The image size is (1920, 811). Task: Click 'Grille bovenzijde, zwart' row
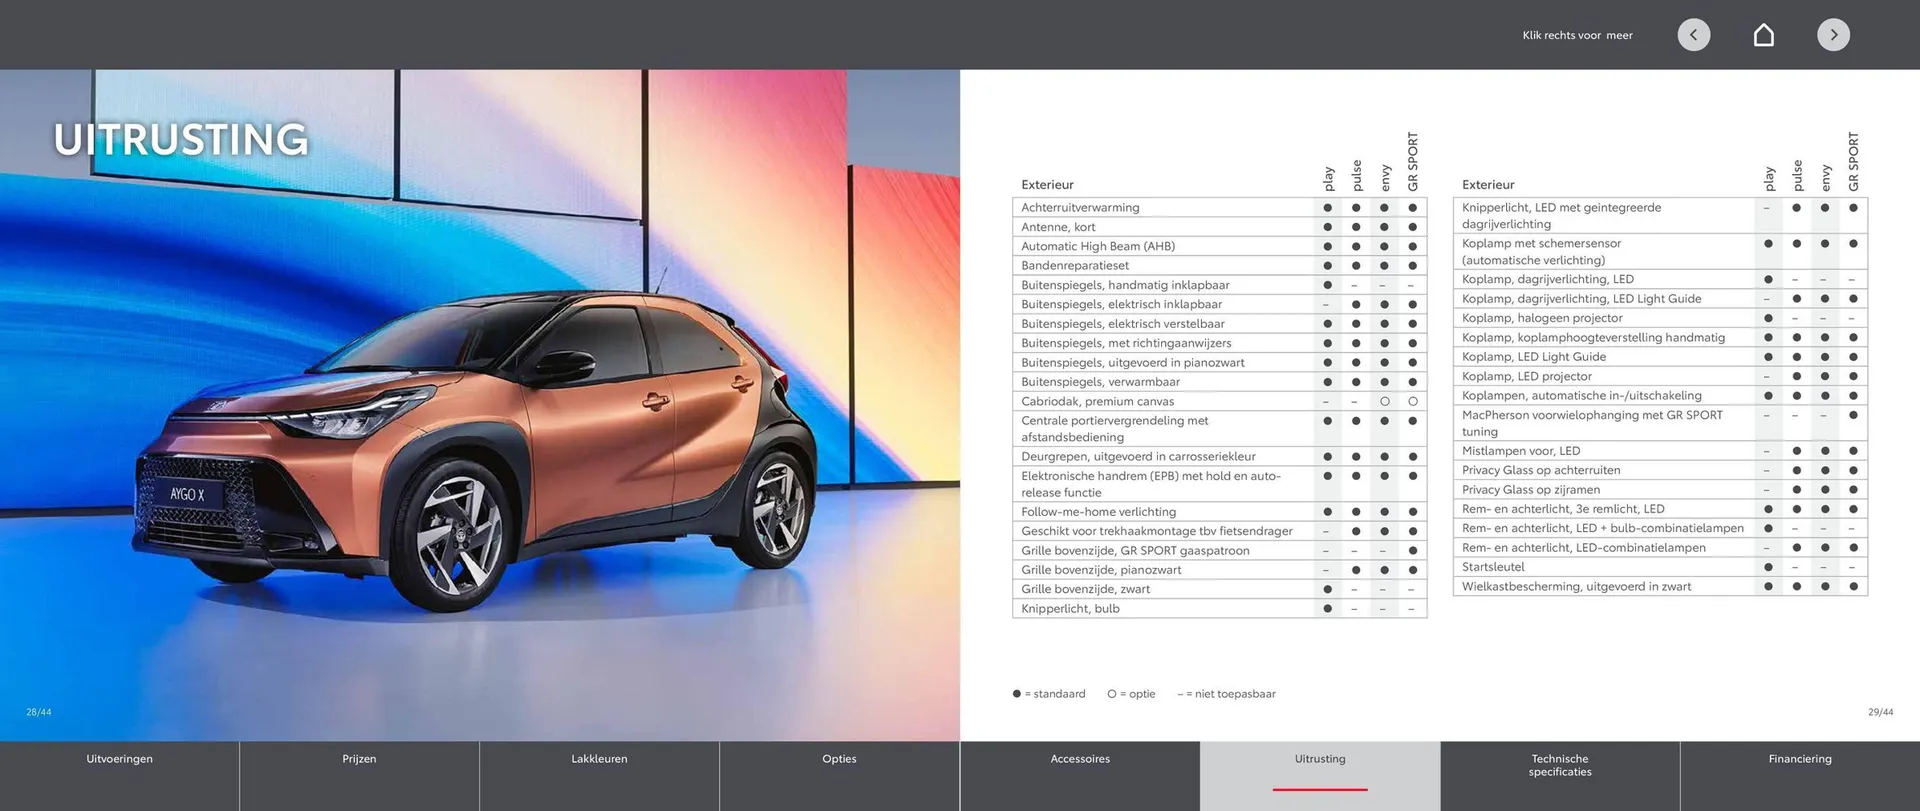point(1220,589)
